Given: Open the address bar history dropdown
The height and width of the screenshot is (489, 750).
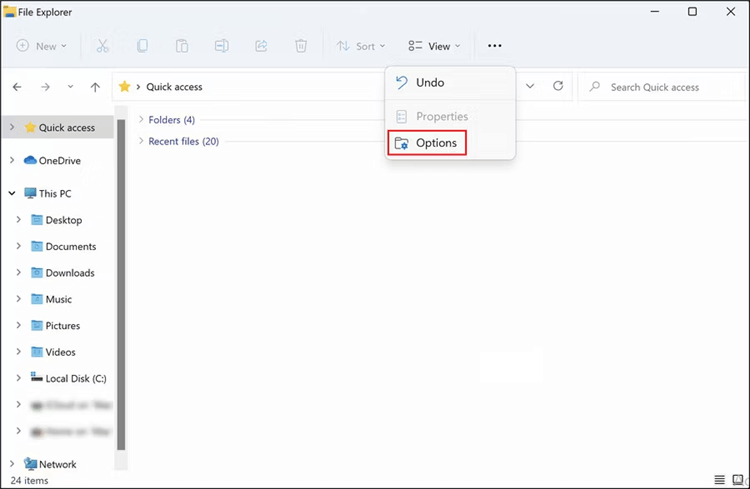Looking at the screenshot, I should 530,86.
